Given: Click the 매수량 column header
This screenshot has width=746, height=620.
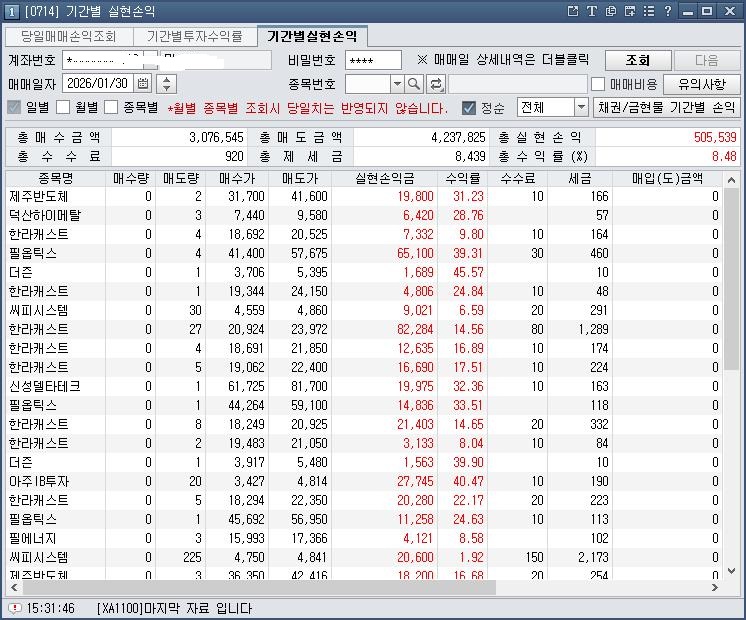Looking at the screenshot, I should tap(131, 178).
